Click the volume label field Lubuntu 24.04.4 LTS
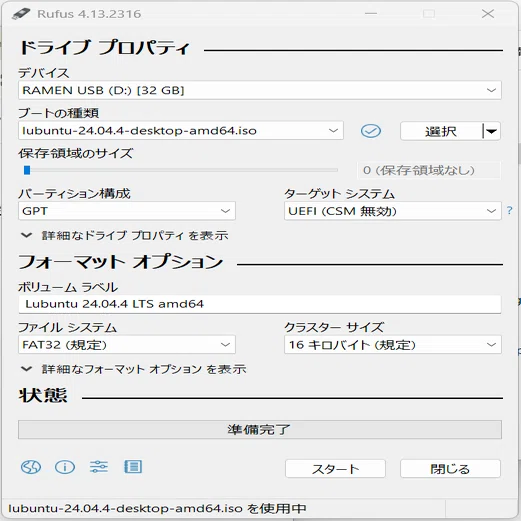The height and width of the screenshot is (521, 521). click(x=260, y=304)
